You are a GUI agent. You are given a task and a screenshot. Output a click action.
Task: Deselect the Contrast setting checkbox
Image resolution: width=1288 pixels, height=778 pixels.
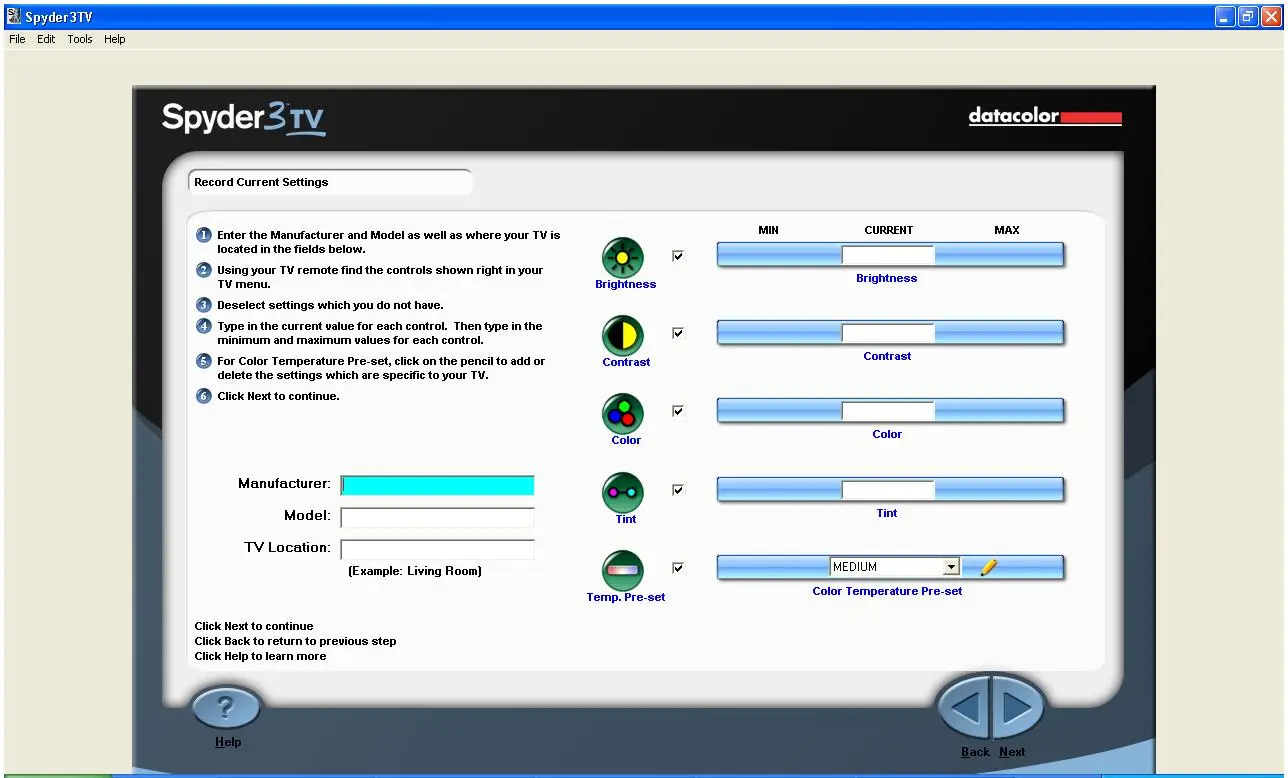pos(678,333)
